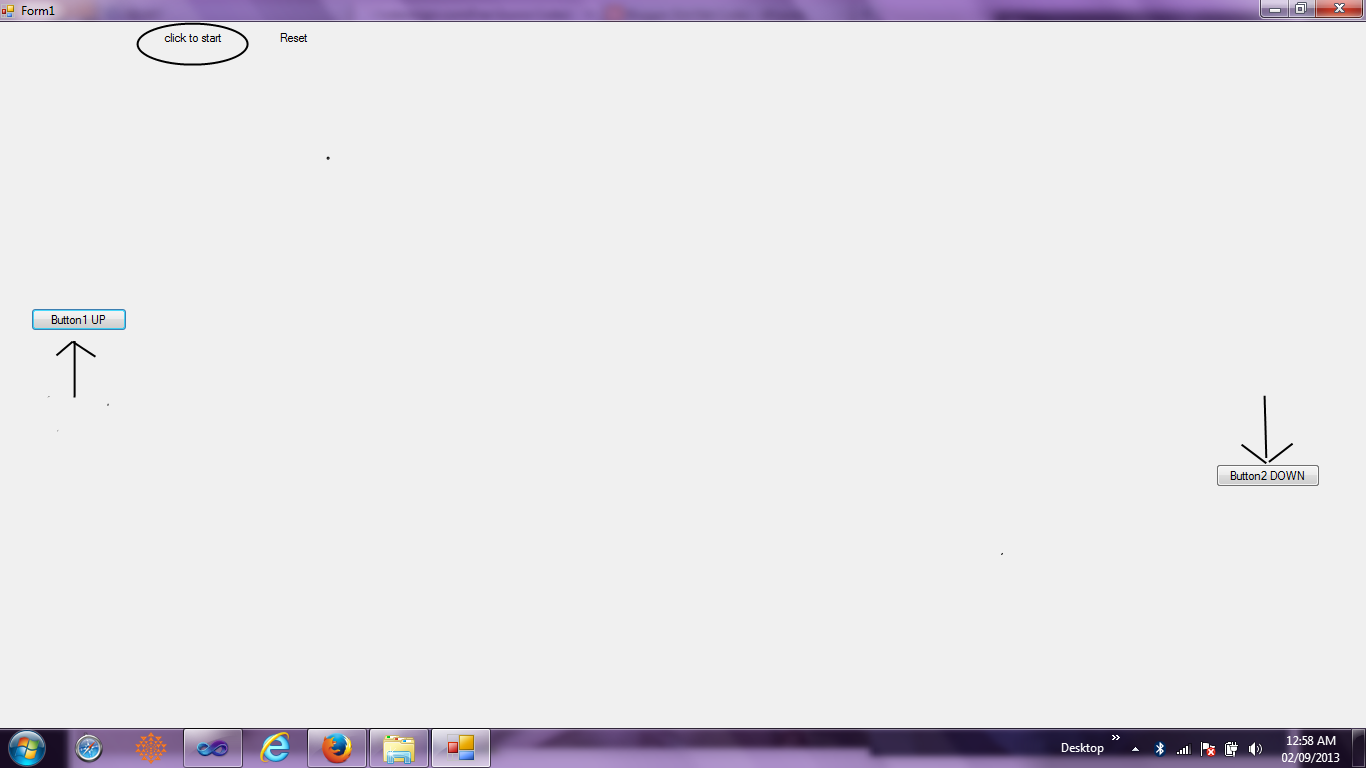Open the volume speaker control
The width and height of the screenshot is (1366, 768).
1257,748
